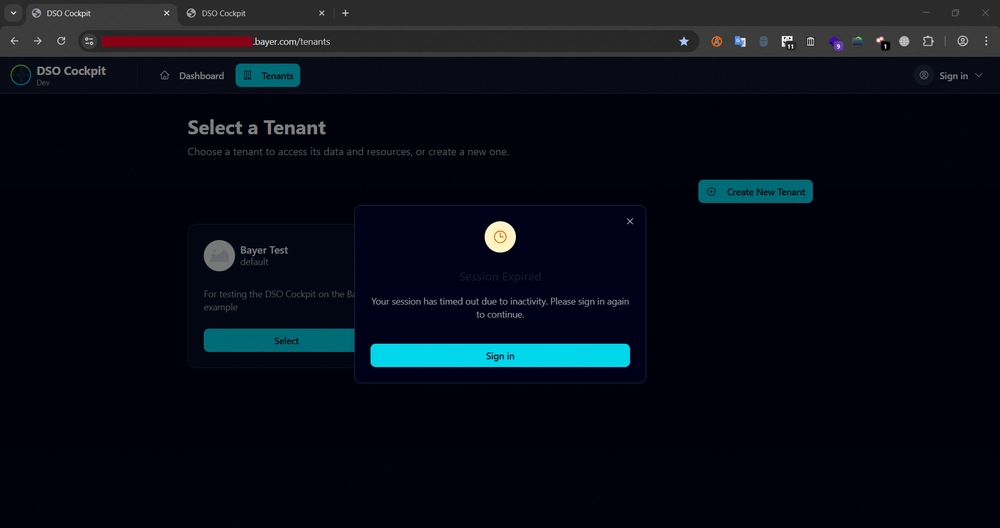Click the building icon in Tenants tab
The image size is (1000, 528).
click(x=248, y=75)
